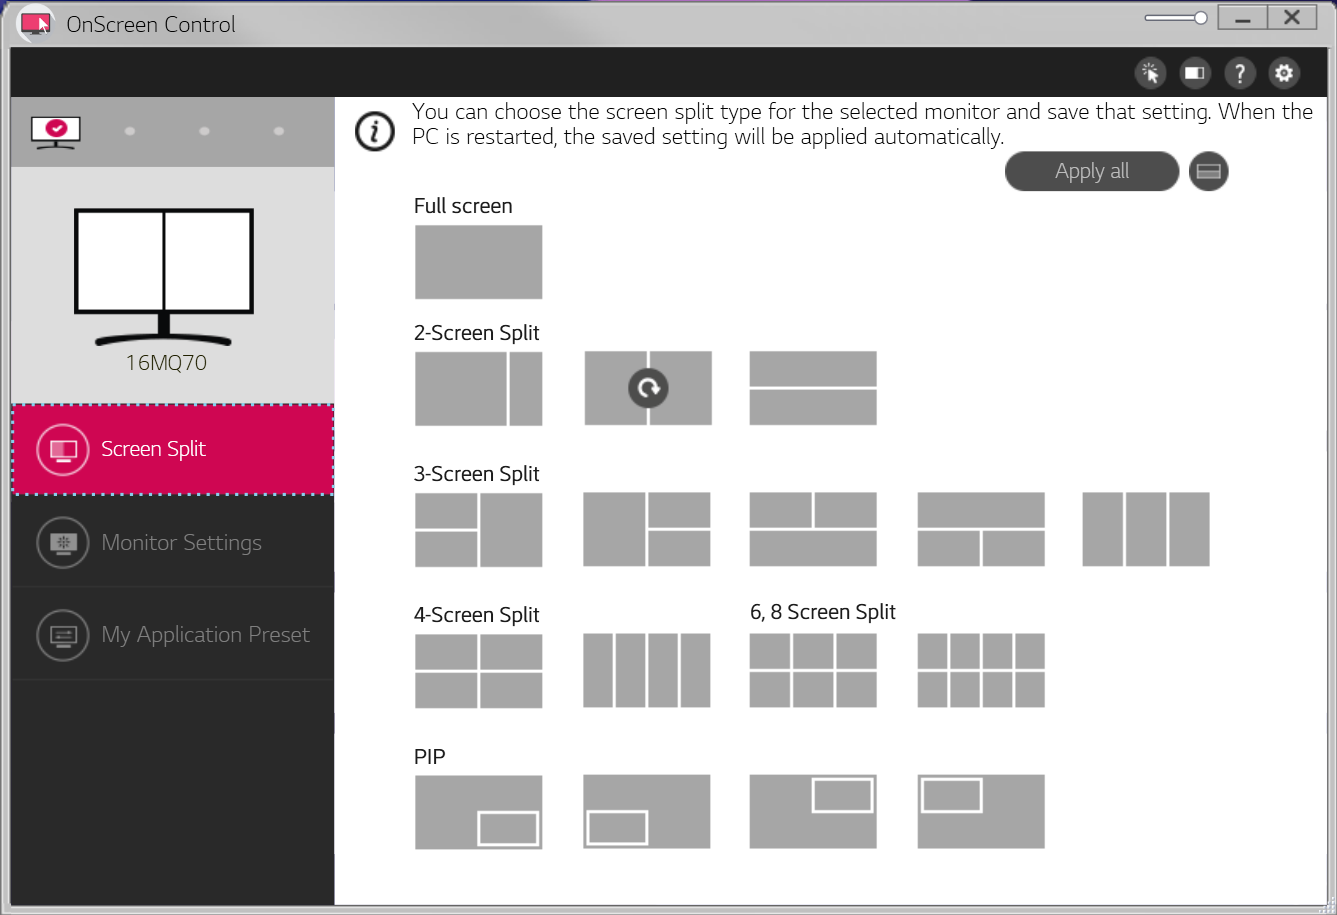This screenshot has height=915, width=1337.
Task: Click the OnScreen Control app icon
Action: 36,23
